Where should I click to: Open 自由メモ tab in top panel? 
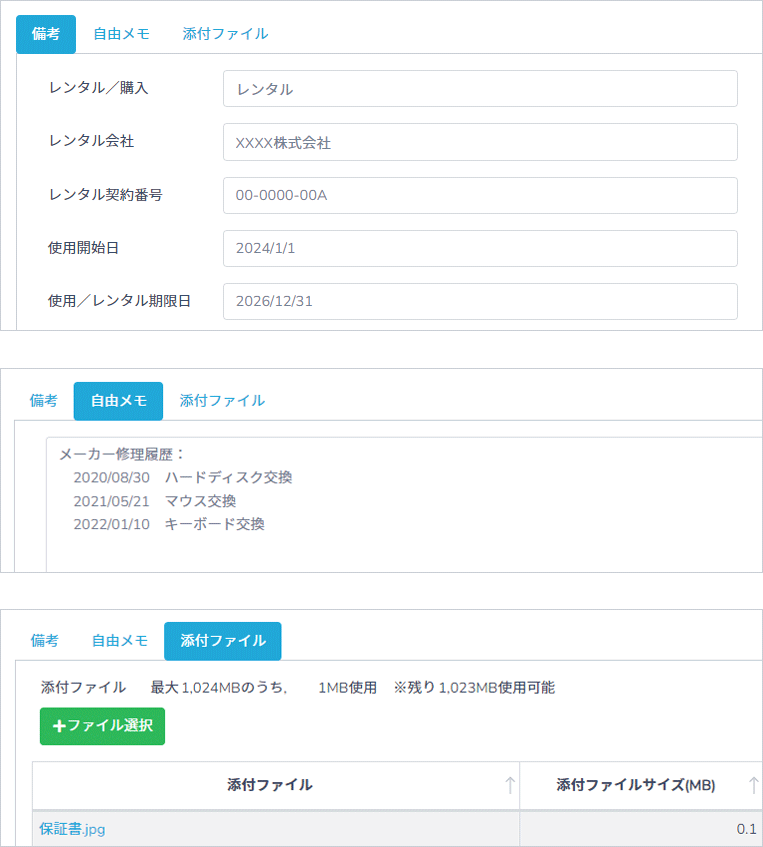point(122,34)
